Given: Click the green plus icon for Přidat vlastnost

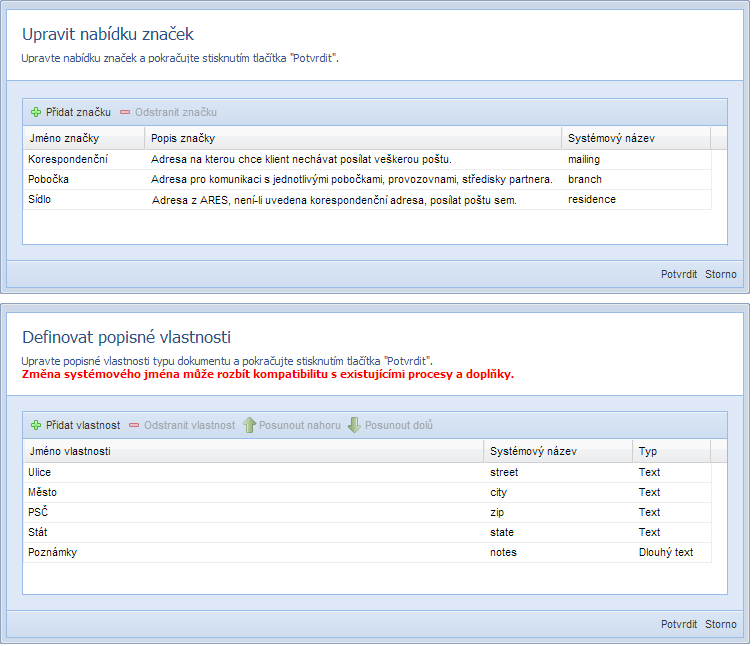Looking at the screenshot, I should (x=36, y=426).
